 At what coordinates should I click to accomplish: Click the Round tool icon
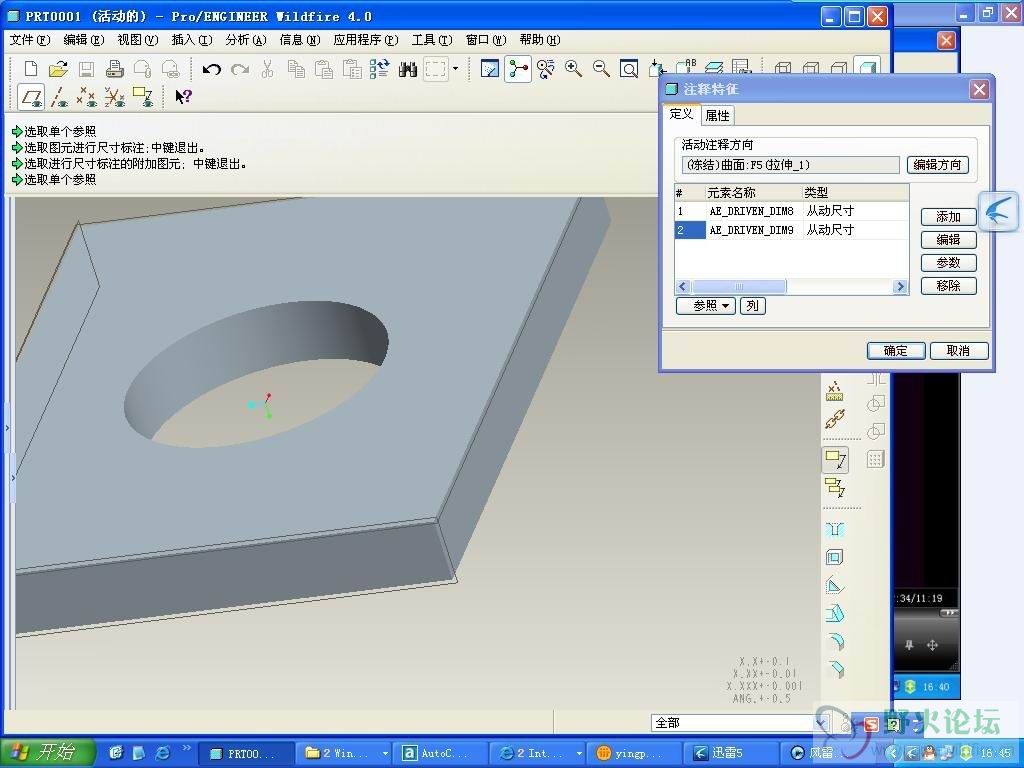(x=835, y=641)
